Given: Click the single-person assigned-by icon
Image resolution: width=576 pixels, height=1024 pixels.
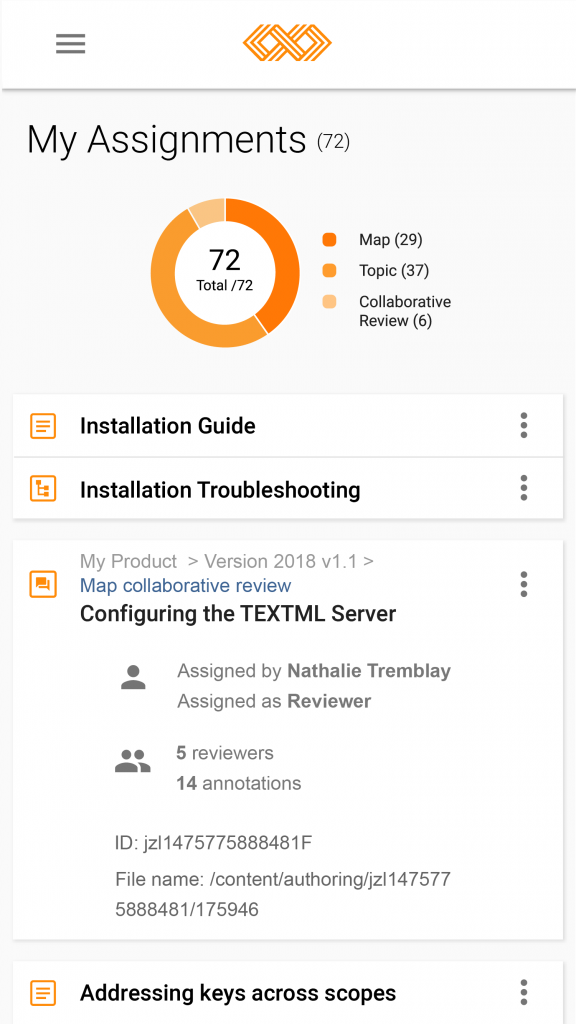Looking at the screenshot, I should tap(133, 677).
